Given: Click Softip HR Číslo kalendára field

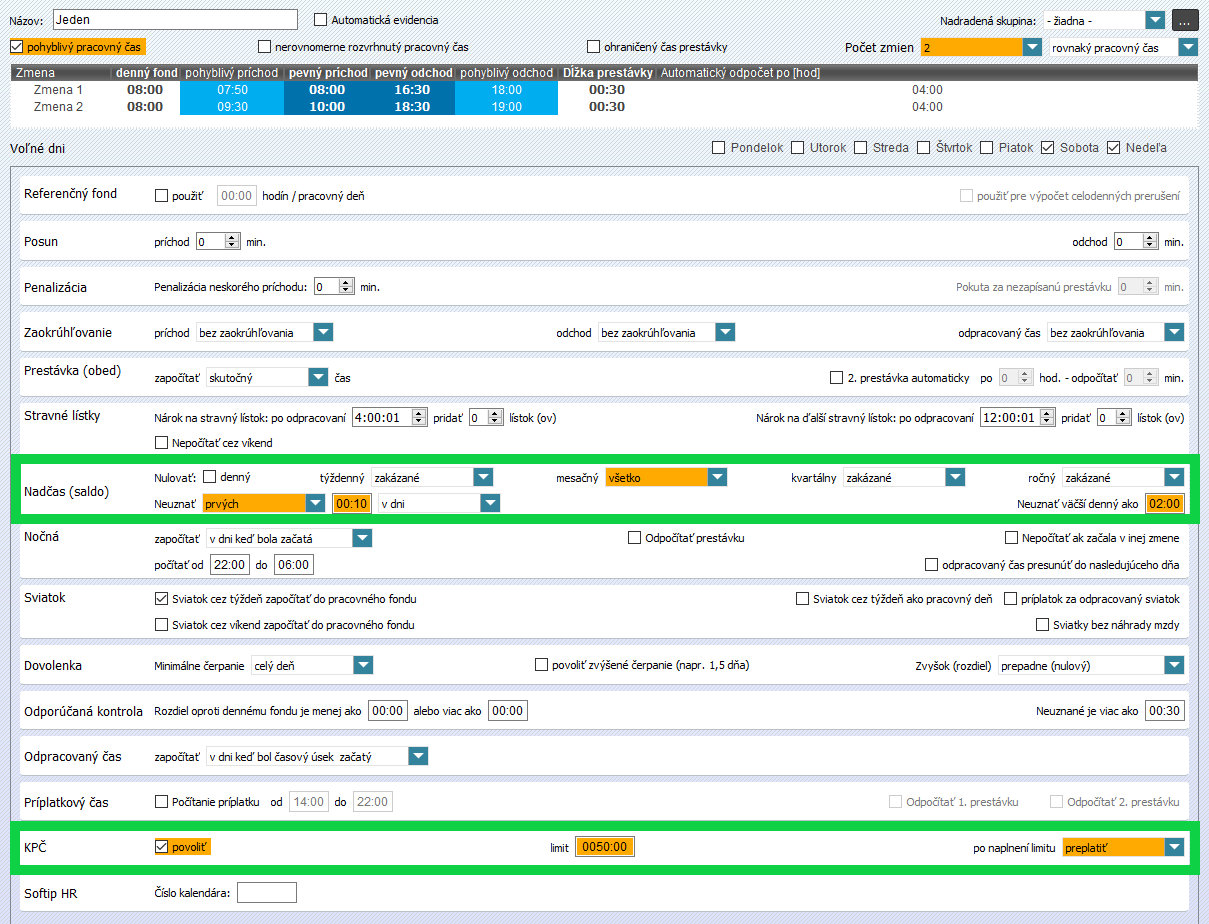Looking at the screenshot, I should (x=266, y=893).
